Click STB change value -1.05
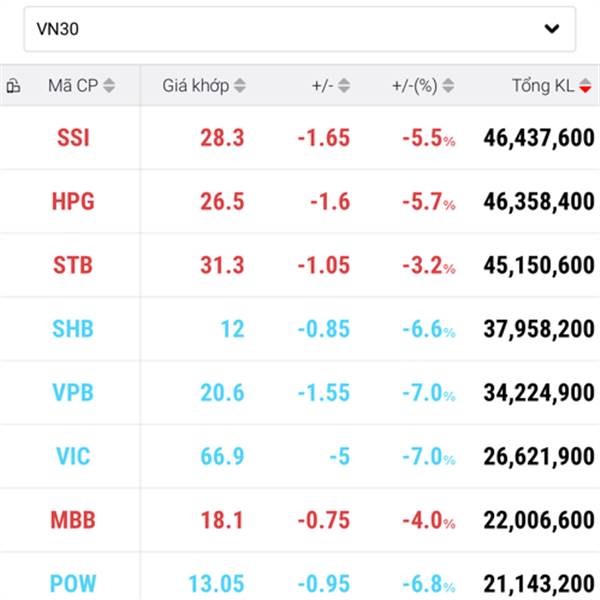This screenshot has height=600, width=600. tap(324, 265)
